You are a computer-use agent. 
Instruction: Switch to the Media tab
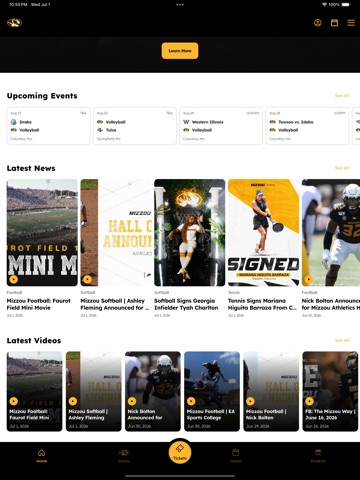point(235,456)
